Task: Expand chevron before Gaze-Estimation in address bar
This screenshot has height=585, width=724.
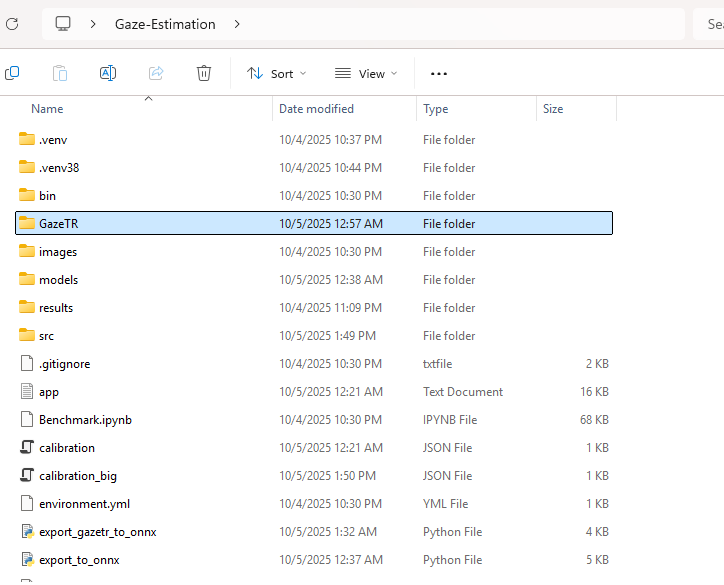Action: click(x=93, y=24)
